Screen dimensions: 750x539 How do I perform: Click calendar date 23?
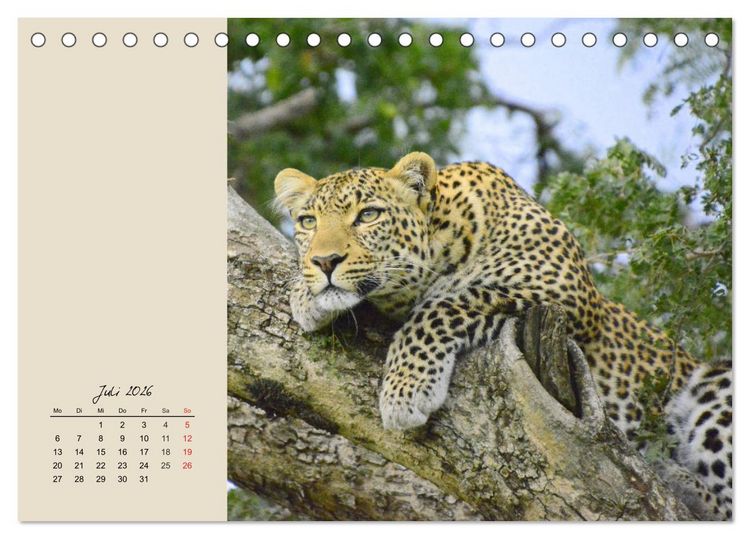pyautogui.click(x=122, y=465)
